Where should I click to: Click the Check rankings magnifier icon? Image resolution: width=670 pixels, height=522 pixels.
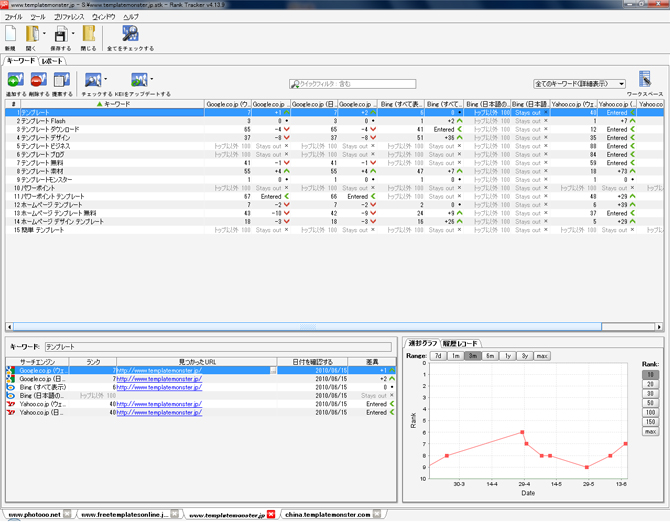(x=93, y=80)
